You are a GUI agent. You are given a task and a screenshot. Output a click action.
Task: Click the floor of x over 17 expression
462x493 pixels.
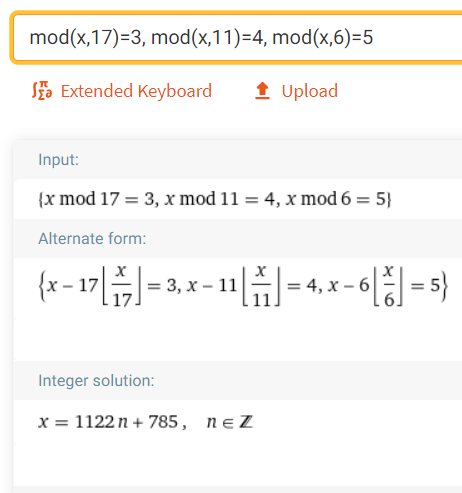tap(121, 286)
